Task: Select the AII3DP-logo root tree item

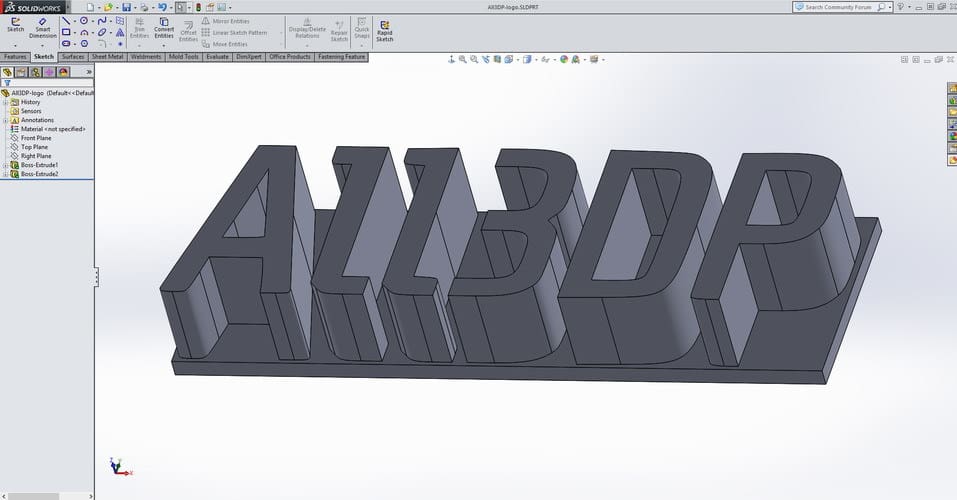Action: [48, 93]
